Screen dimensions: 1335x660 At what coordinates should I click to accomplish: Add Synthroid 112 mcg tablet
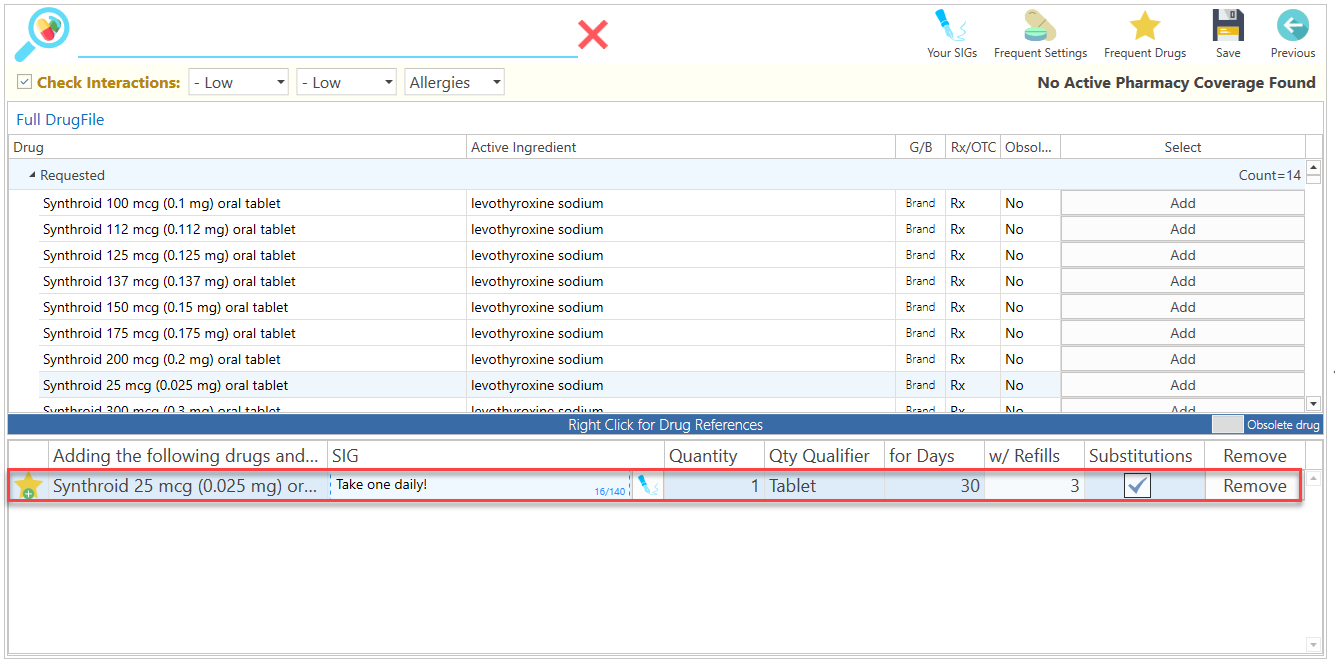pos(1183,229)
